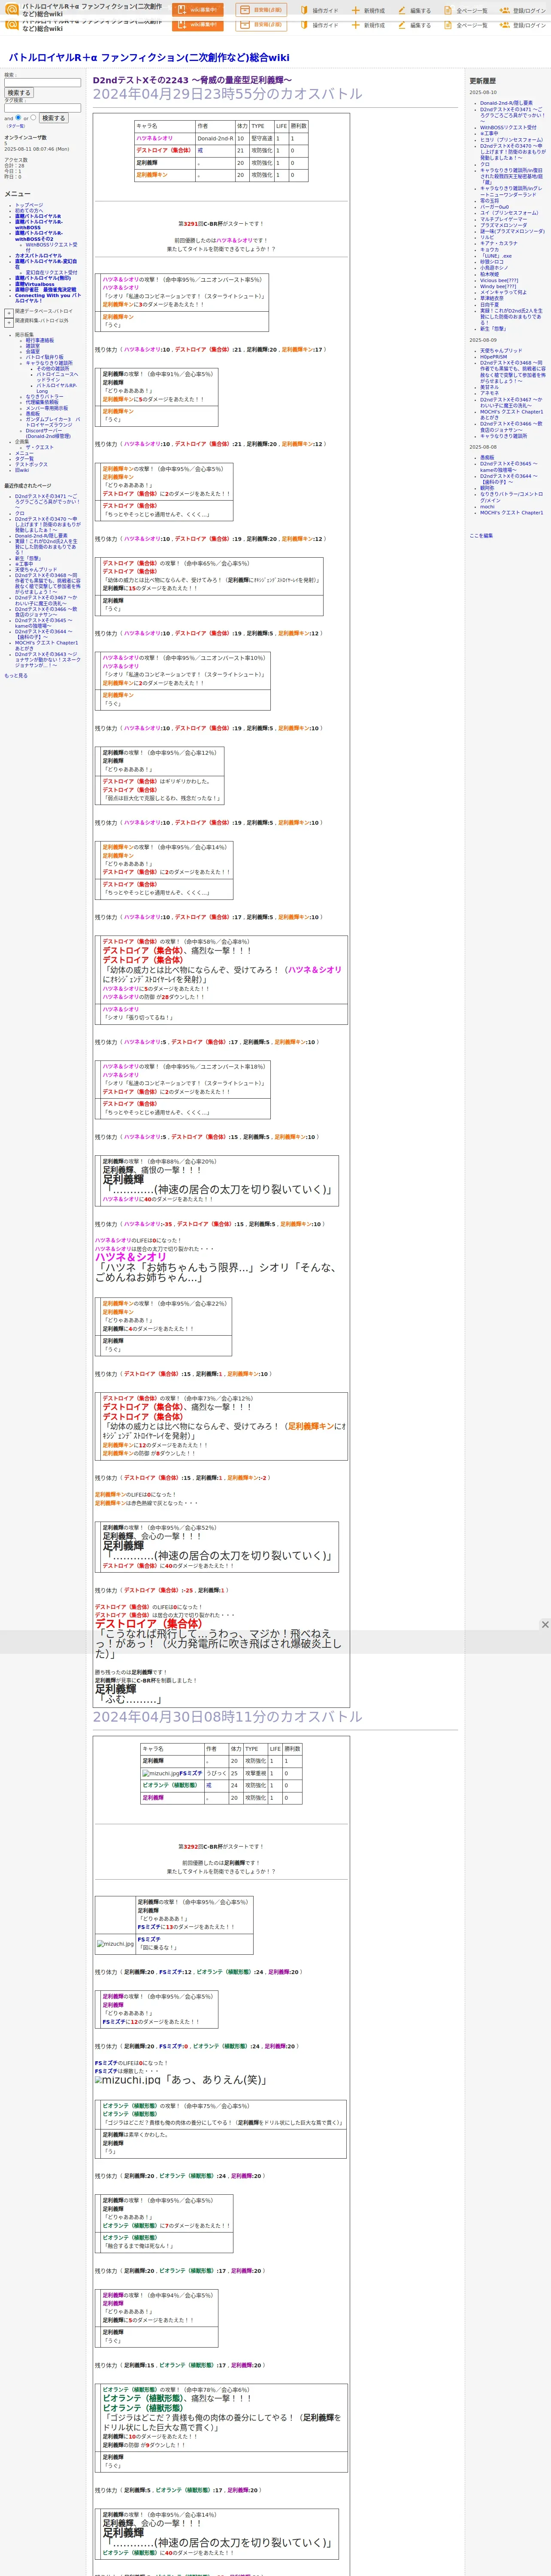The image size is (551, 2576).
Task: Click heading 2024年04月30日08時11分のカオスバトル
Action: click(228, 1716)
